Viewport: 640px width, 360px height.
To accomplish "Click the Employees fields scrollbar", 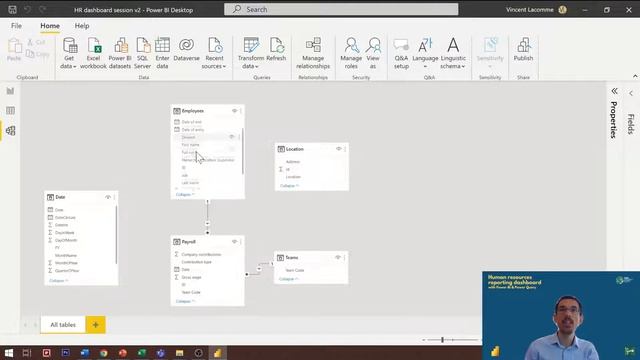I will 242,151.
